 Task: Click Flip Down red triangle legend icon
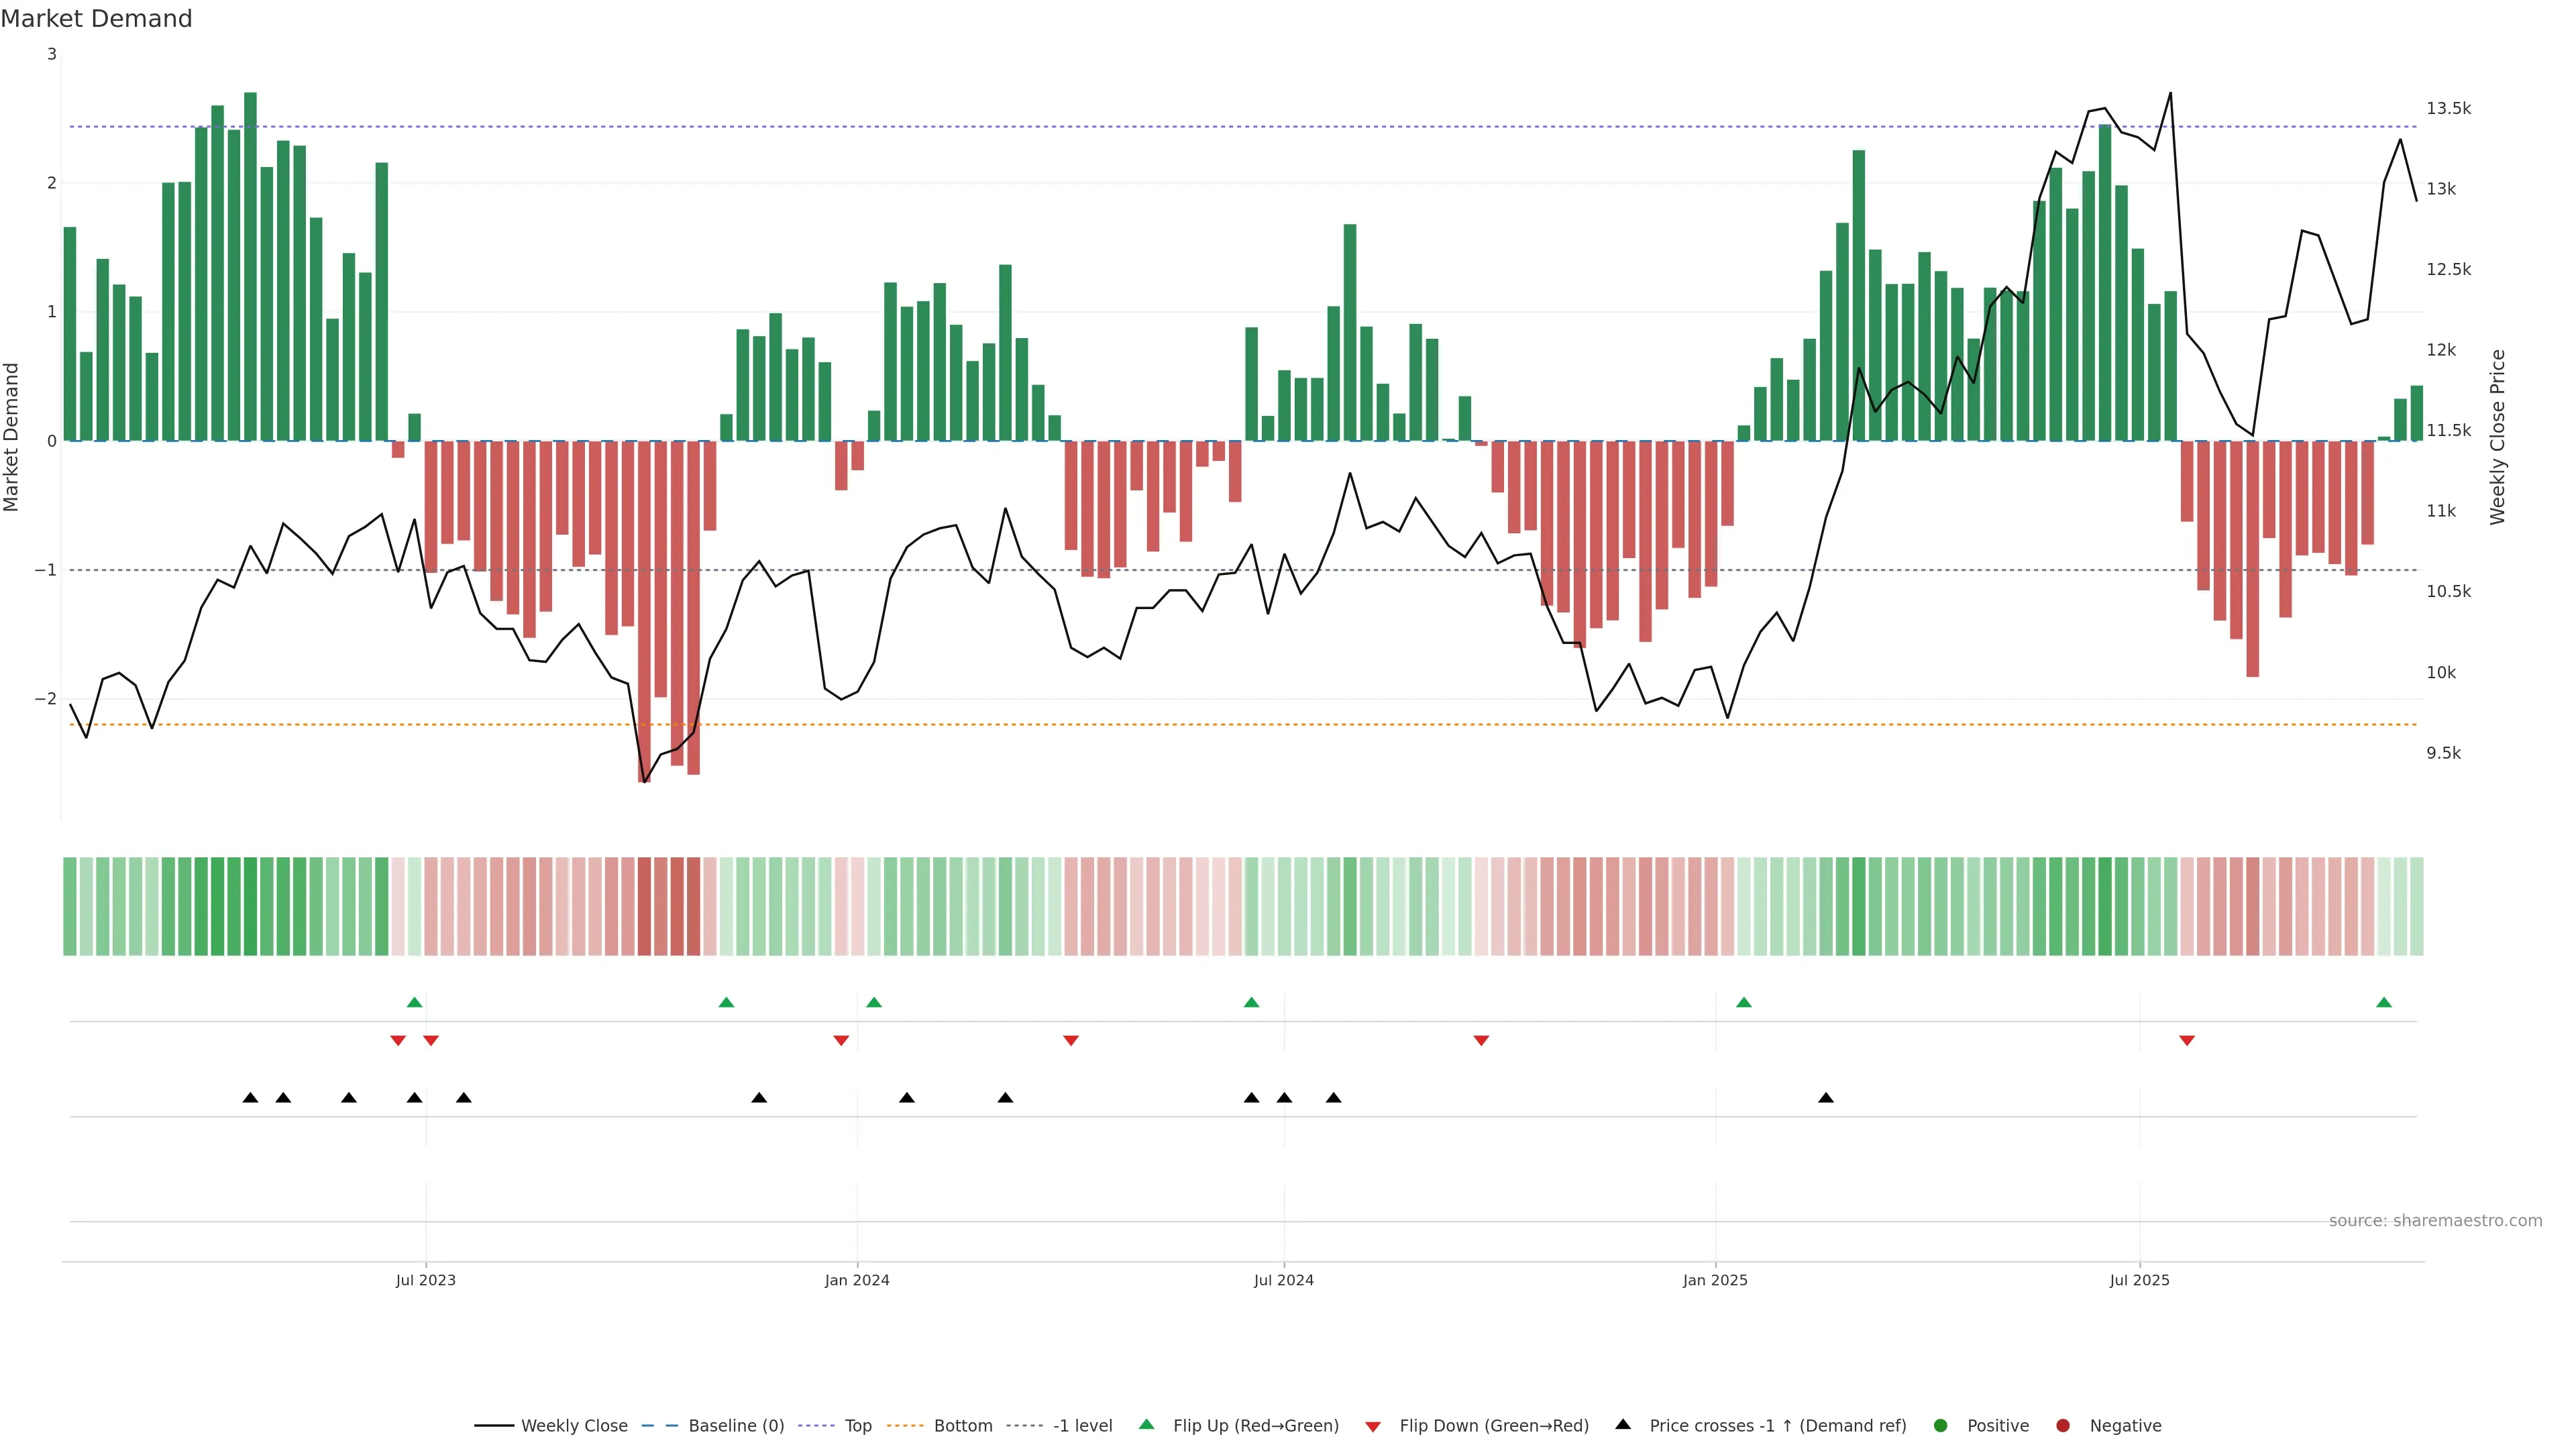click(1373, 1427)
